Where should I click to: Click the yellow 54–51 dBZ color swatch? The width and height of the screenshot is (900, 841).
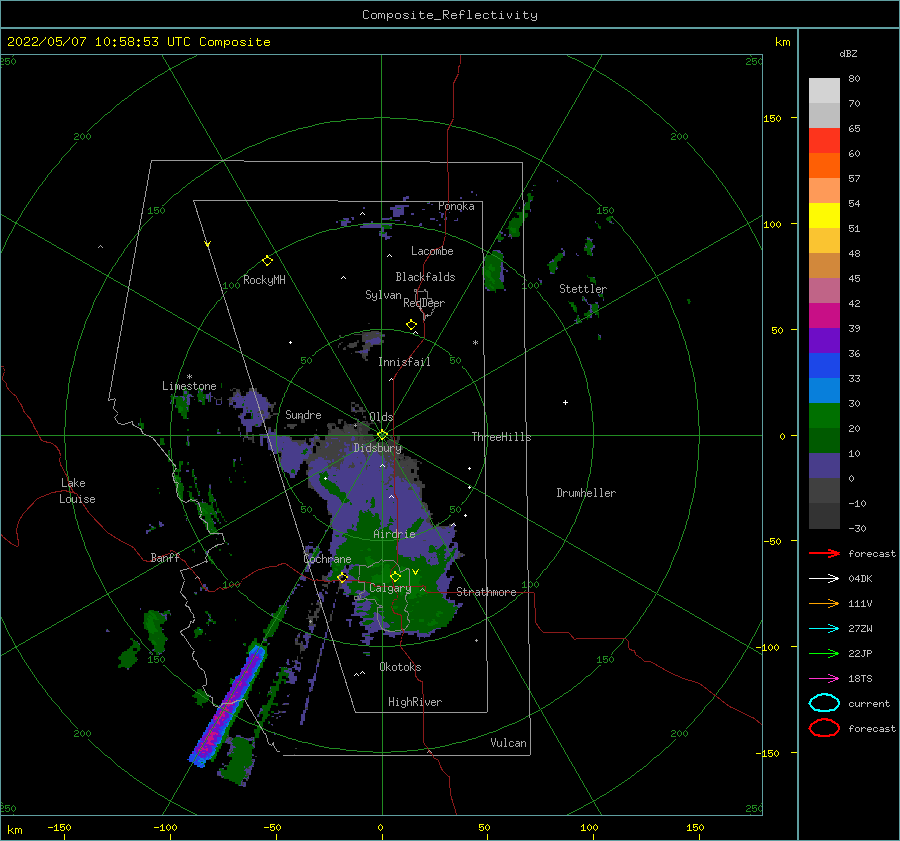[x=824, y=216]
